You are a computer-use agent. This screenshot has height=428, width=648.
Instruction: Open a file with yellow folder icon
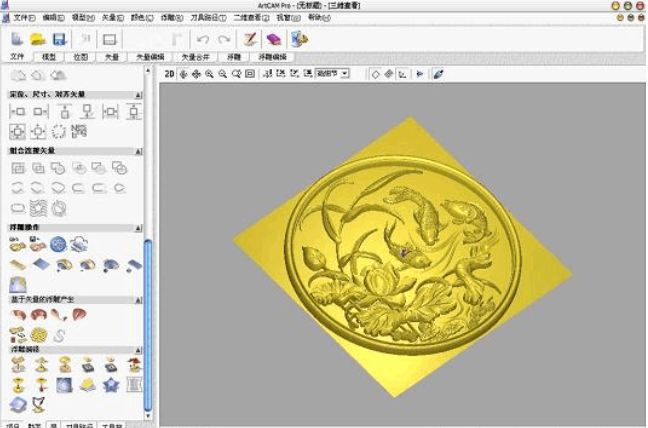pos(38,39)
